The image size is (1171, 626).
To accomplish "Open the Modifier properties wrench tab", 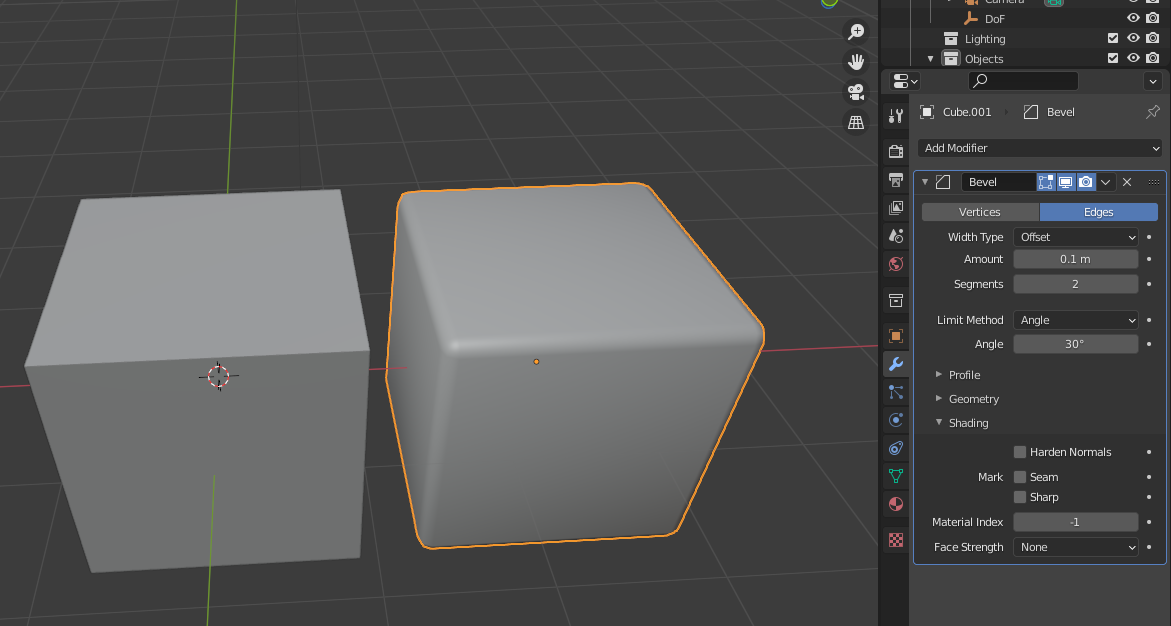I will click(895, 364).
